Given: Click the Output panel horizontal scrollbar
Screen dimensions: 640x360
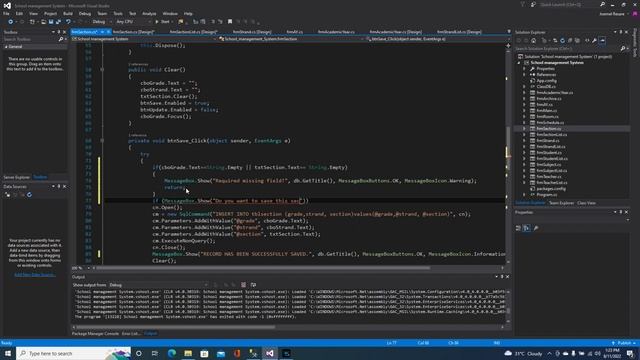Looking at the screenshot, I should [x=176, y=327].
